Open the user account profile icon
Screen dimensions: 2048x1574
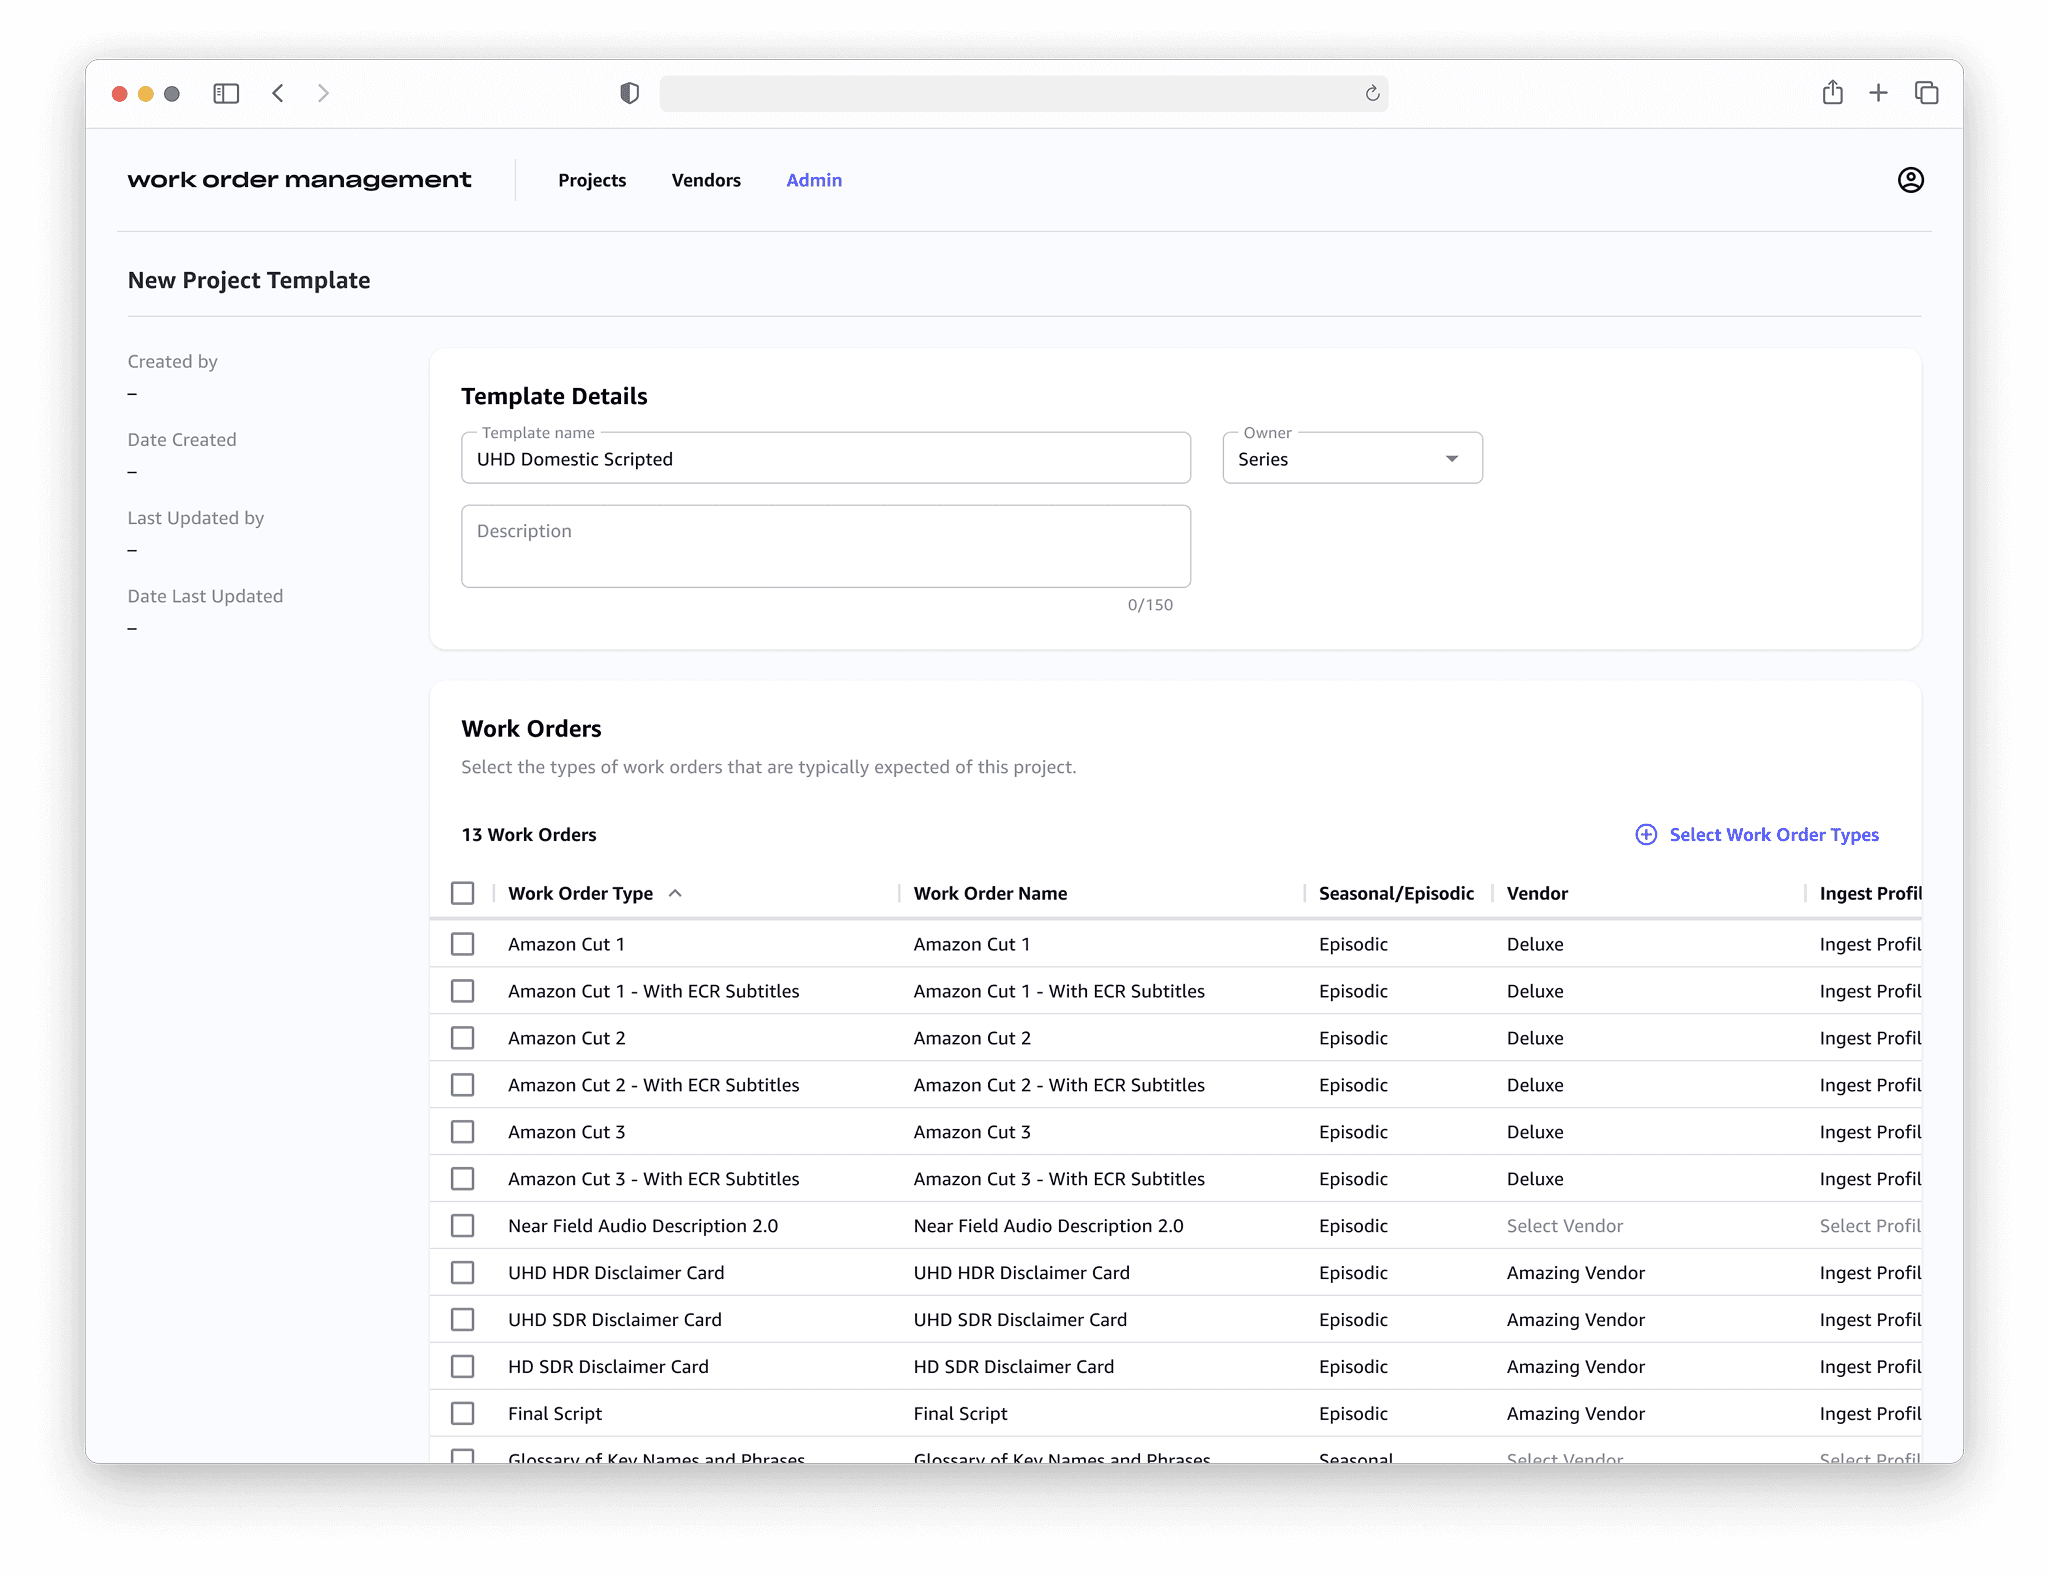coord(1910,180)
